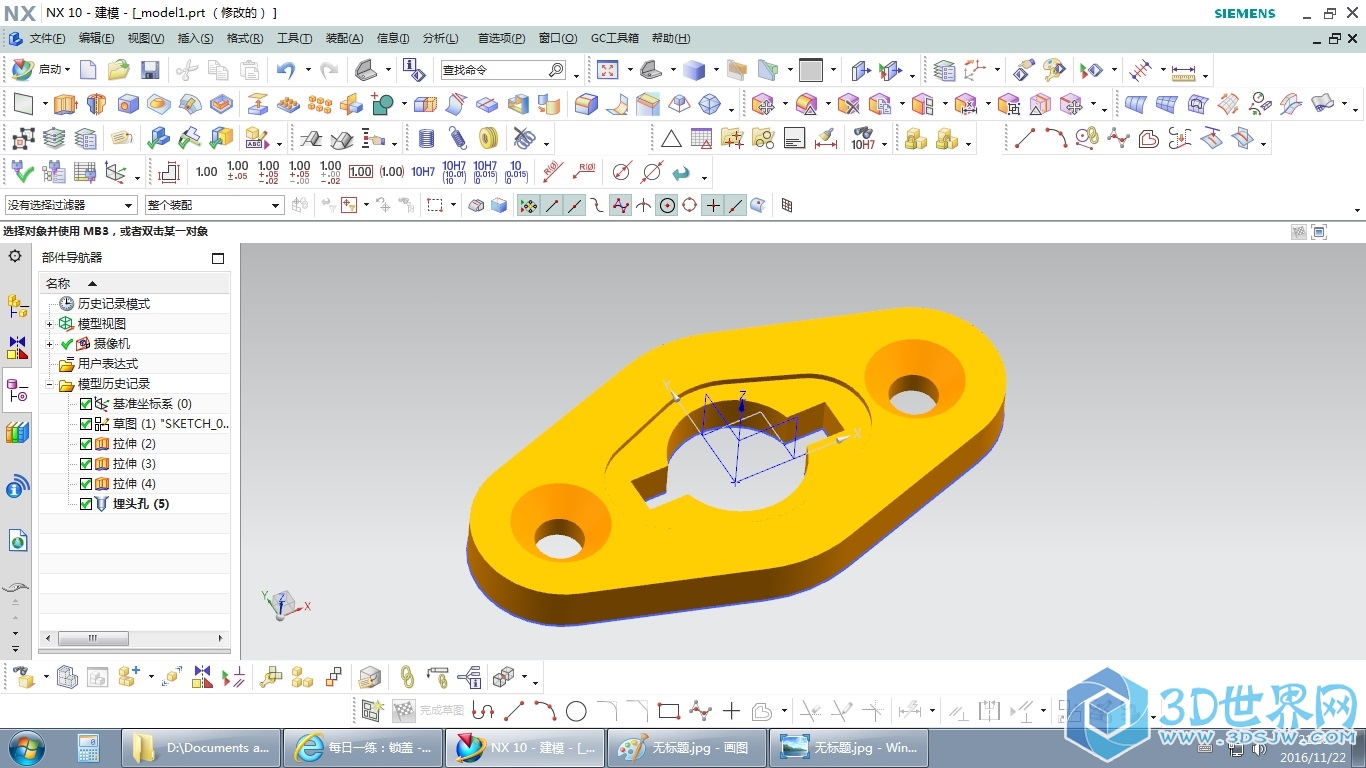The width and height of the screenshot is (1366, 768).
Task: Open a file with the folder icon
Action: (119, 70)
